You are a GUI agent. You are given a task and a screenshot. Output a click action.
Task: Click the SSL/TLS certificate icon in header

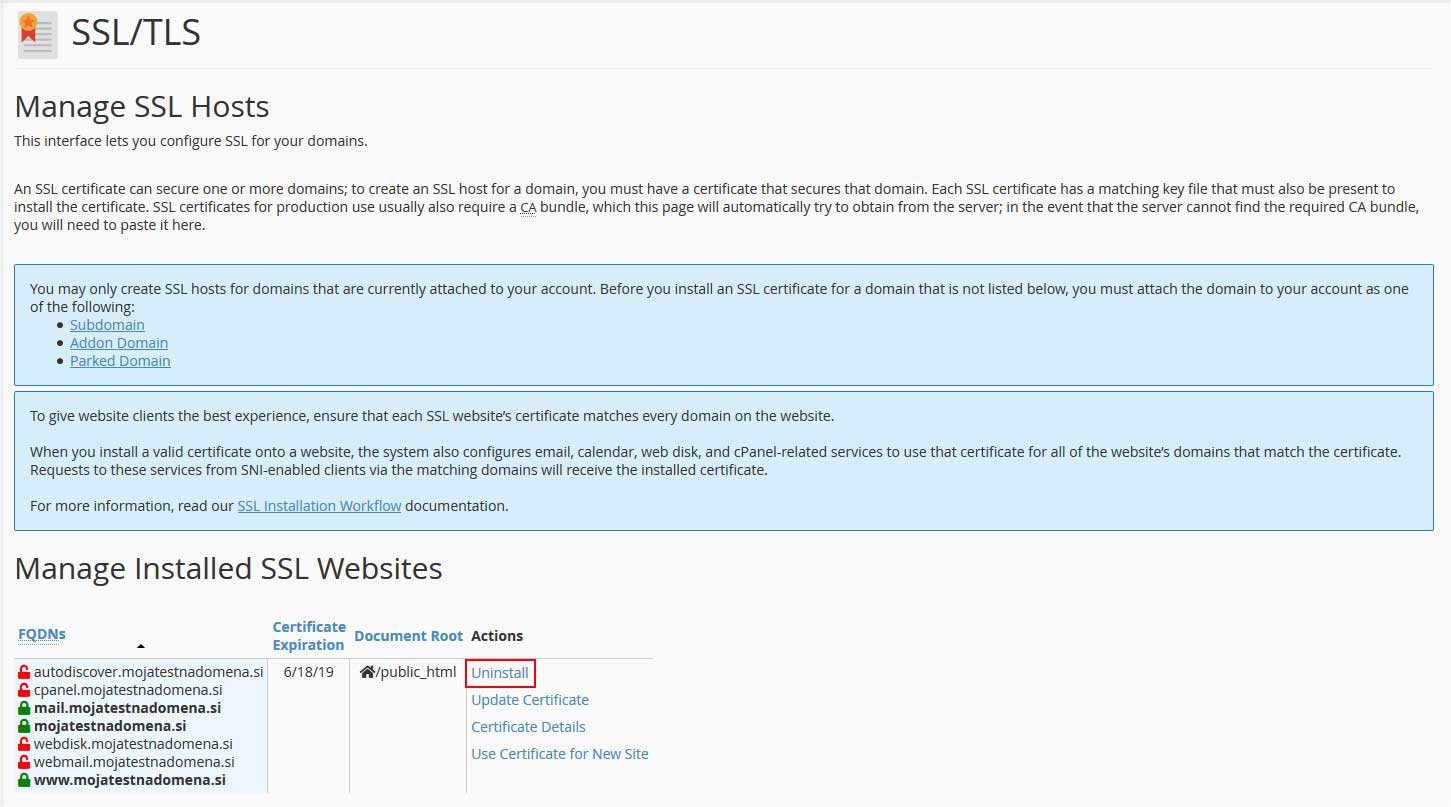(37, 35)
